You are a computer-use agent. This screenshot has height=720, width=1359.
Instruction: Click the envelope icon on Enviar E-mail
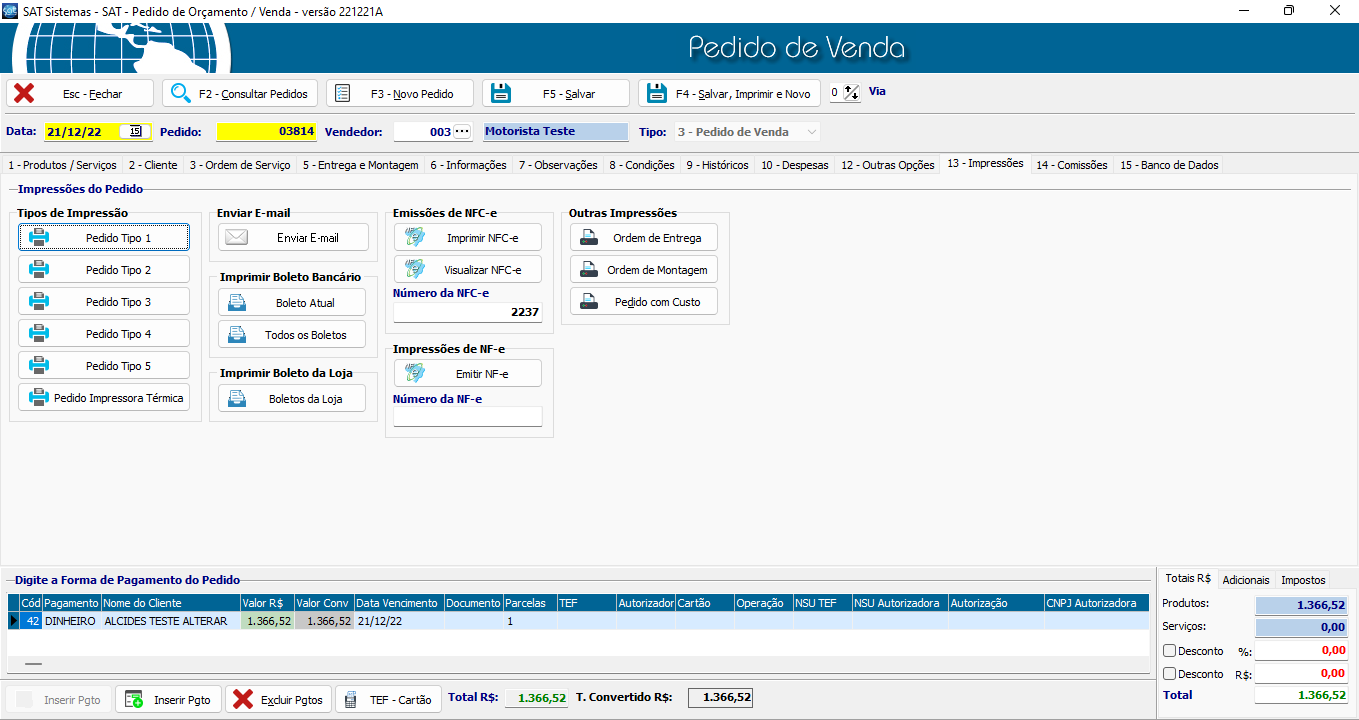pos(236,237)
